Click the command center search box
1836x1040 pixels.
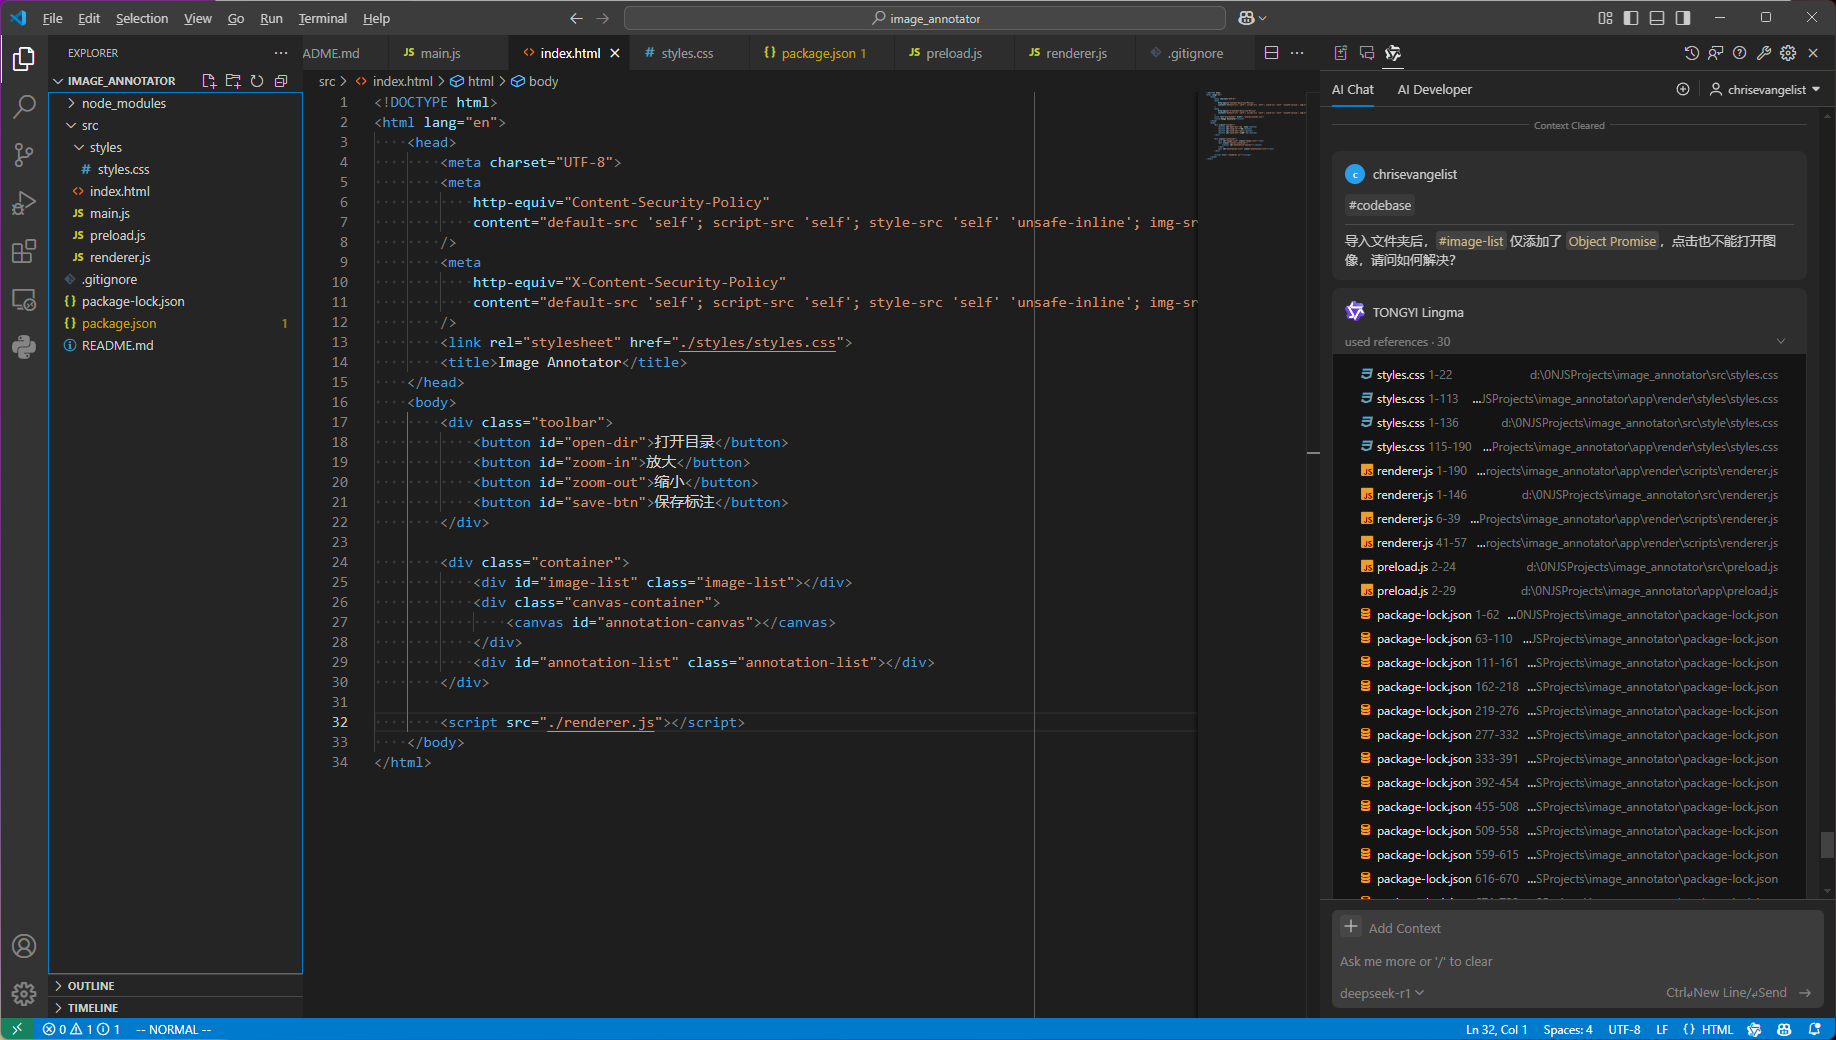click(925, 18)
